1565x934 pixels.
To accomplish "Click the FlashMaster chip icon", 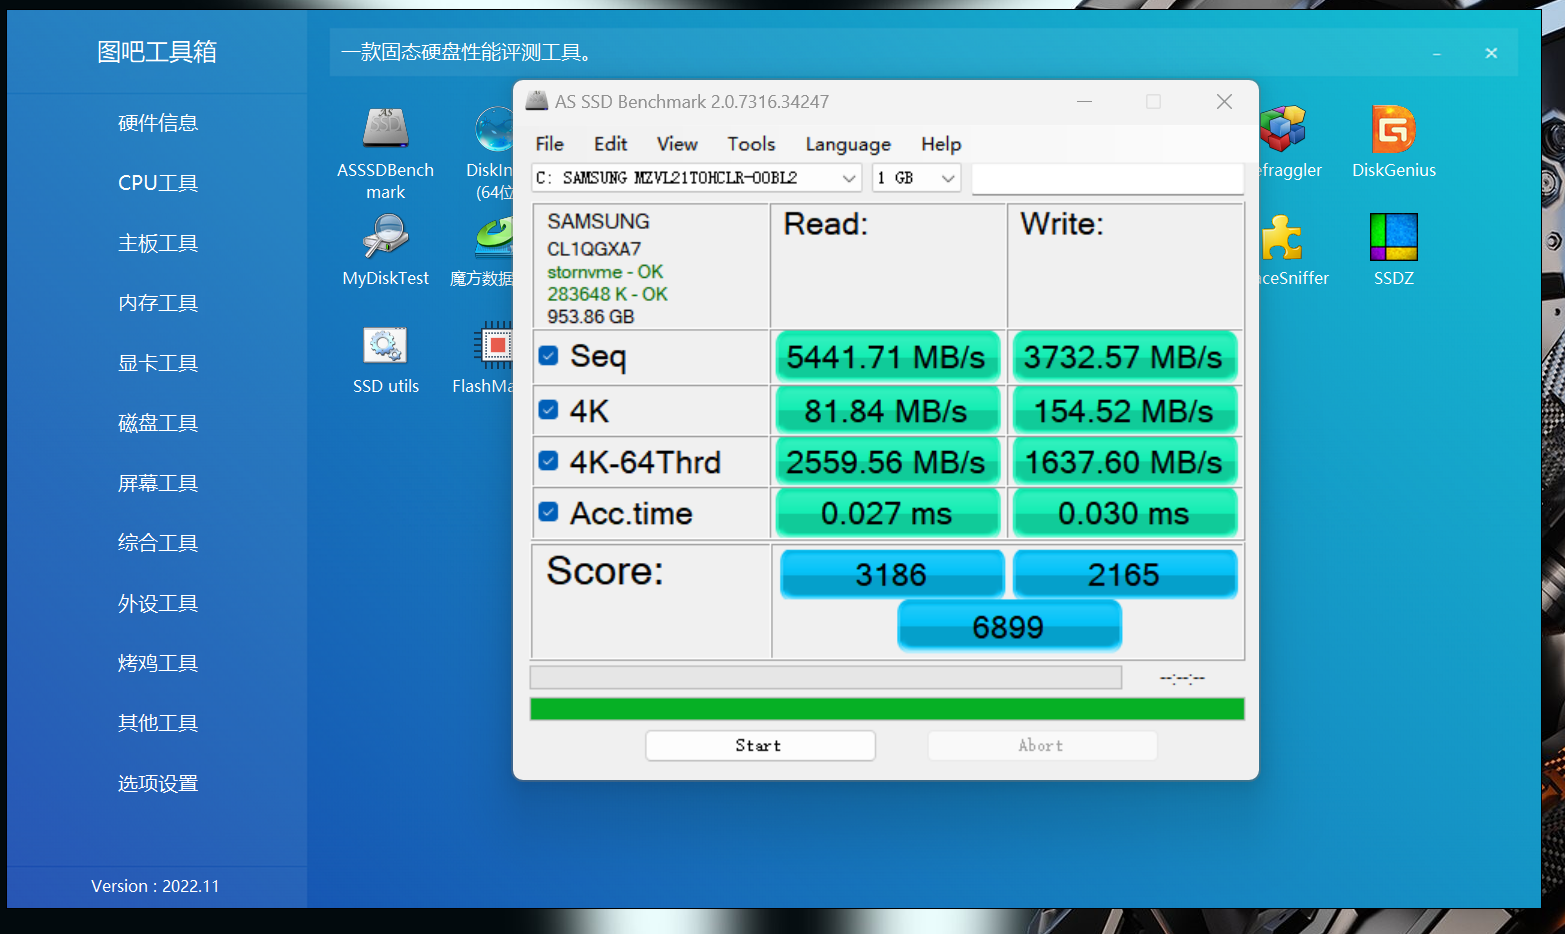I will 495,346.
